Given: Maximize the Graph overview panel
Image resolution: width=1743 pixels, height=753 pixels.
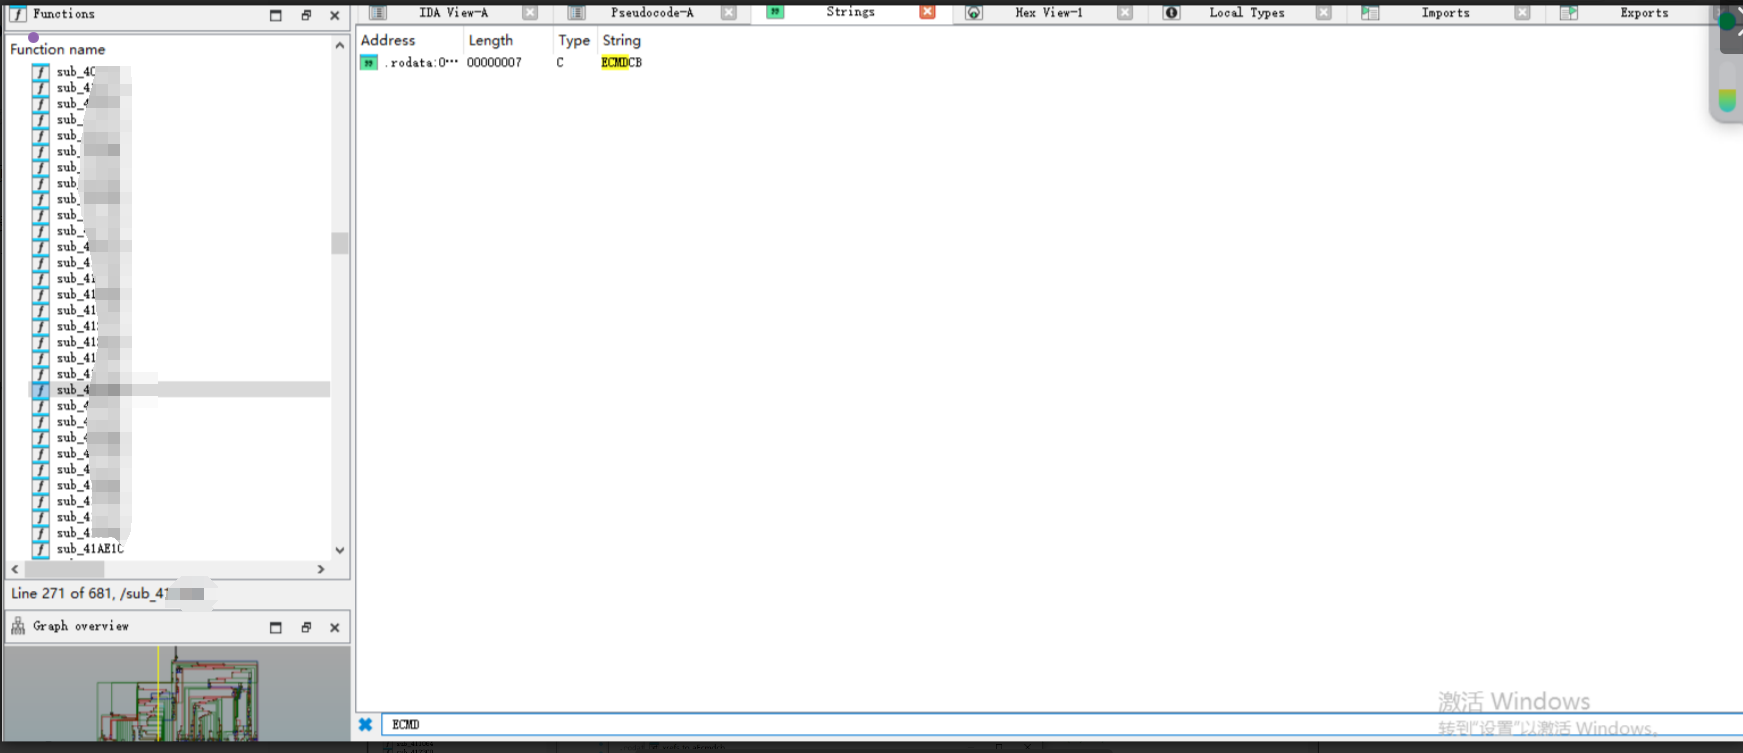Looking at the screenshot, I should click(276, 627).
